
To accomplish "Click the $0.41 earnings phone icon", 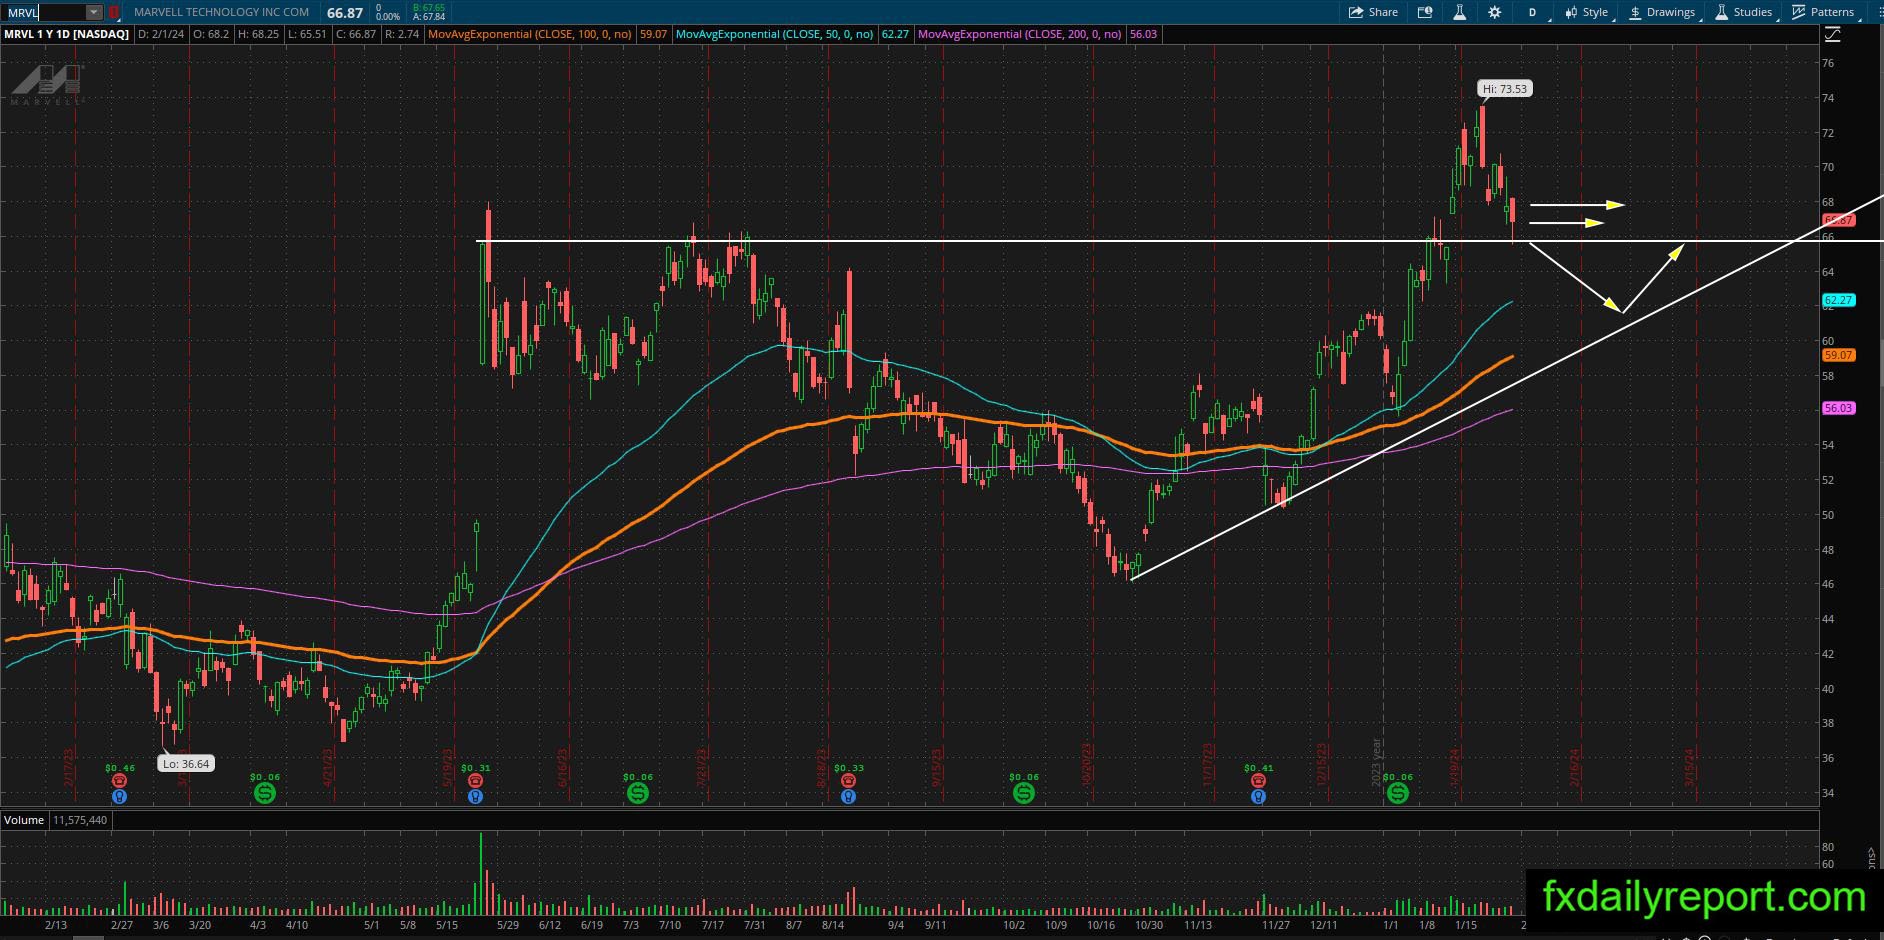I will (x=1259, y=780).
